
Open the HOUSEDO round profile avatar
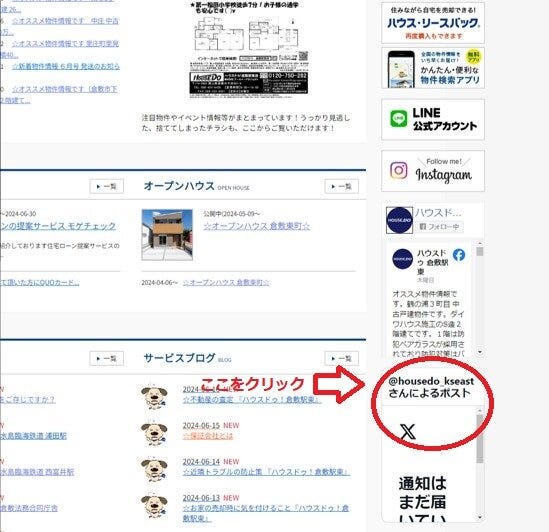[399, 220]
